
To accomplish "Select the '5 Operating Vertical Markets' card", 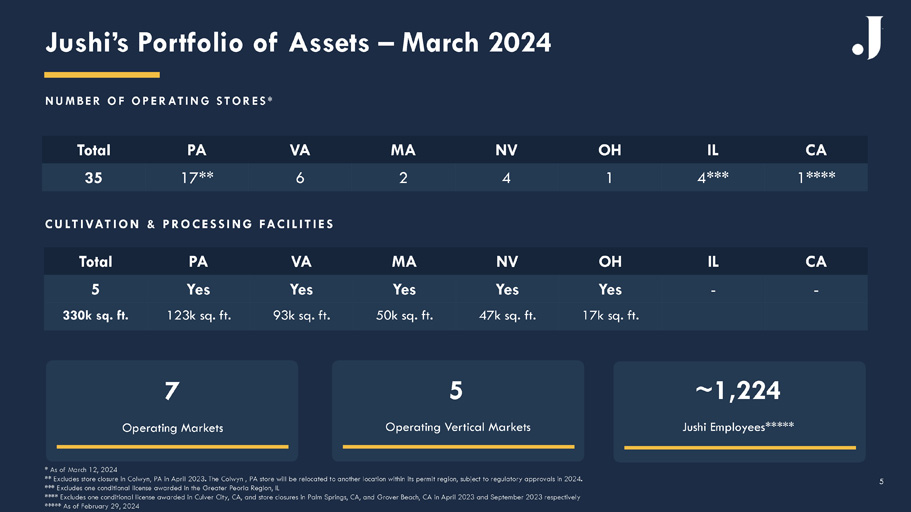I will 457,405.
